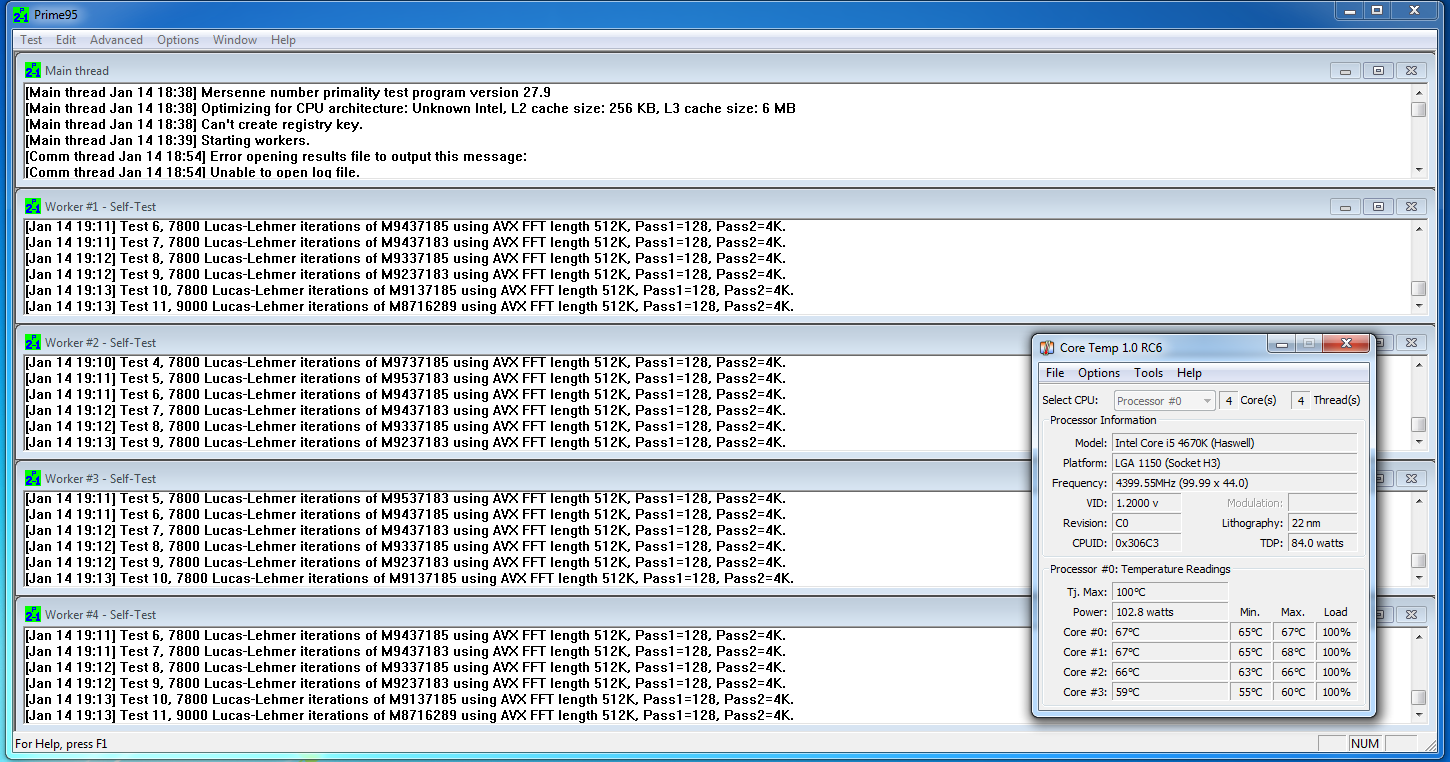1450x762 pixels.
Task: Open the Advanced menu in Prime95
Action: [116, 40]
